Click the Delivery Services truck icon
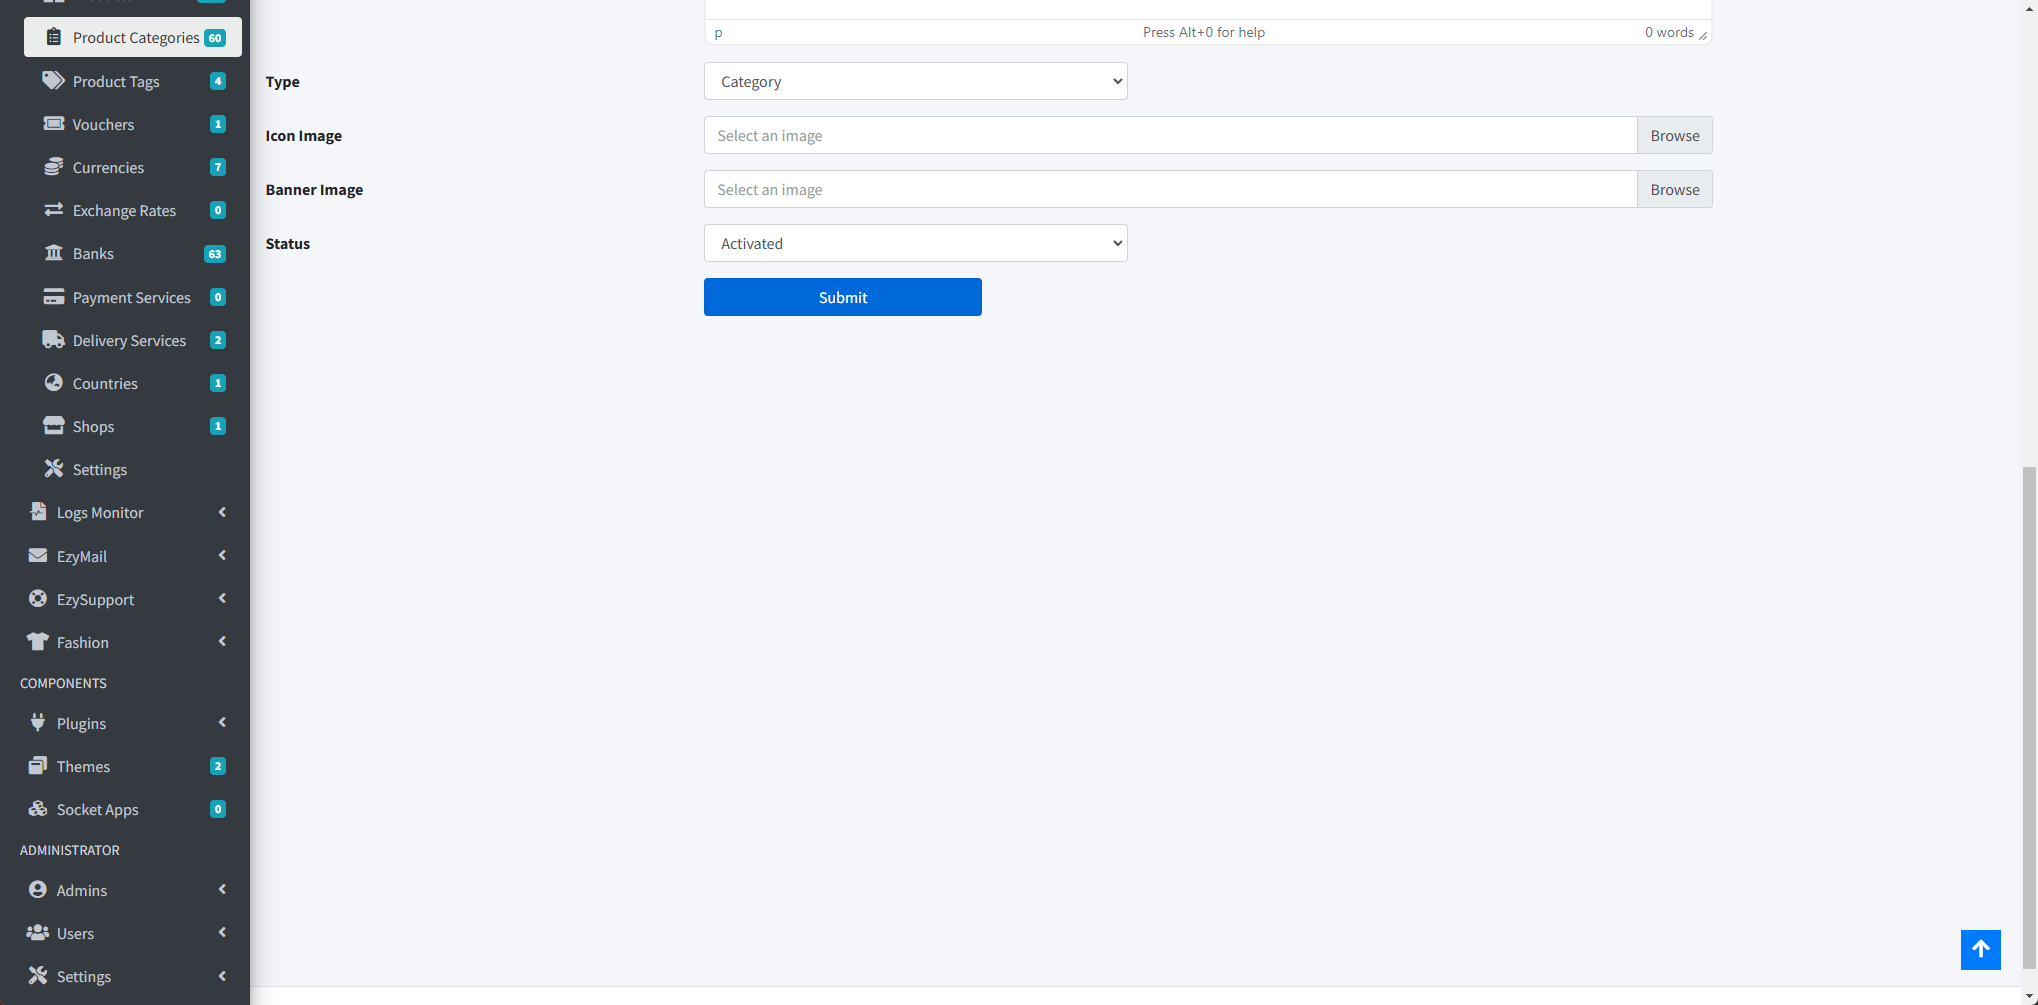This screenshot has height=1005, width=2038. click(53, 340)
